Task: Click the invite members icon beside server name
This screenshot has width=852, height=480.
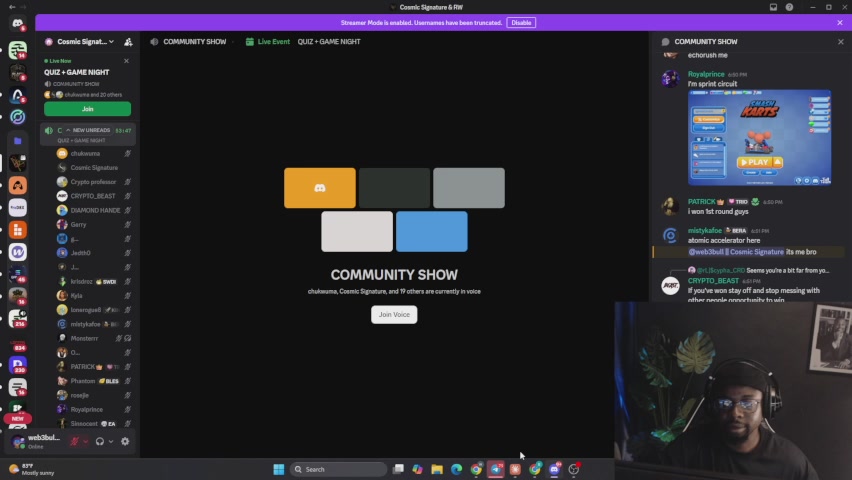Action: [x=128, y=42]
